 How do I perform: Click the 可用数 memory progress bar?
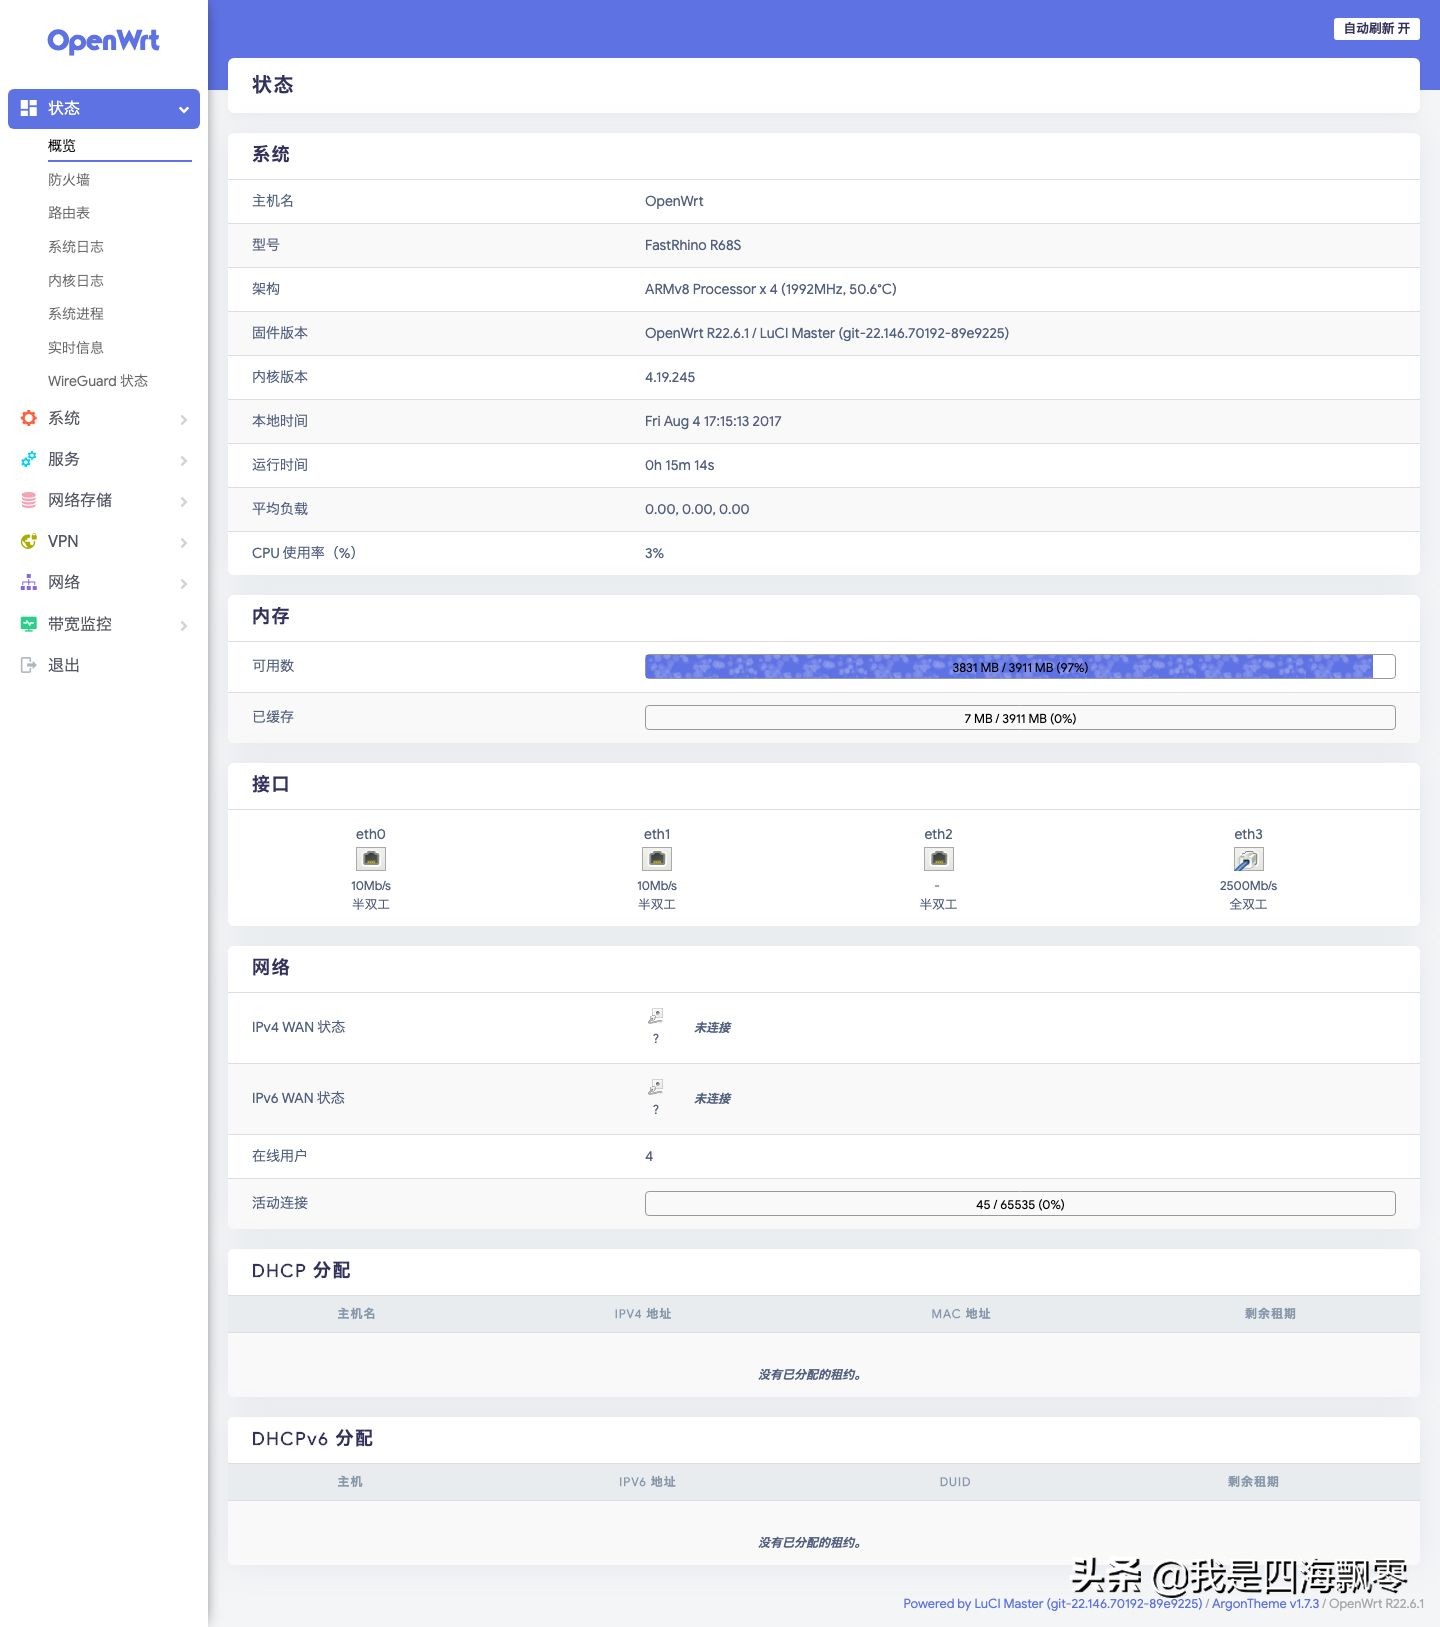1020,667
